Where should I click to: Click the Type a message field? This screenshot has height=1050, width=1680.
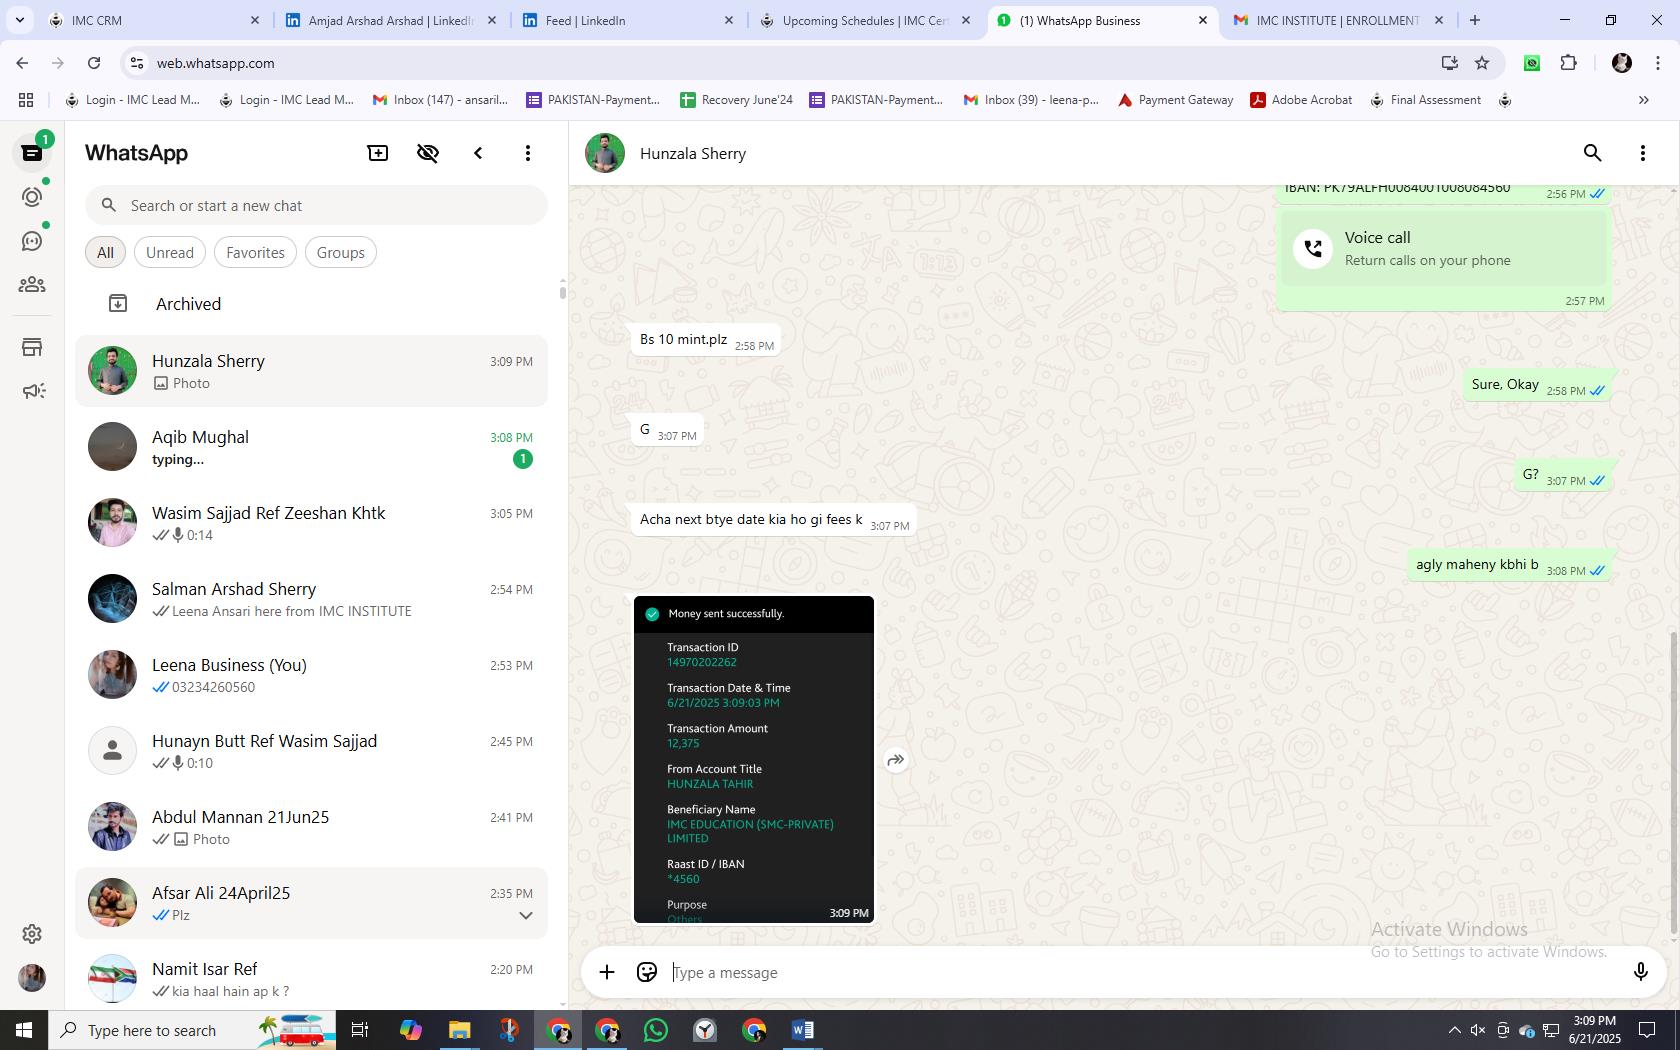[1144, 972]
